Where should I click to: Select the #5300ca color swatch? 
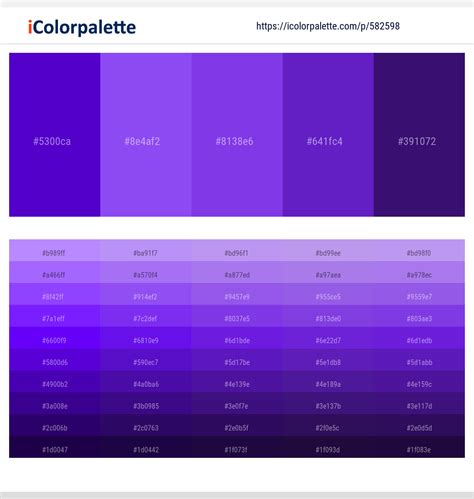(55, 135)
